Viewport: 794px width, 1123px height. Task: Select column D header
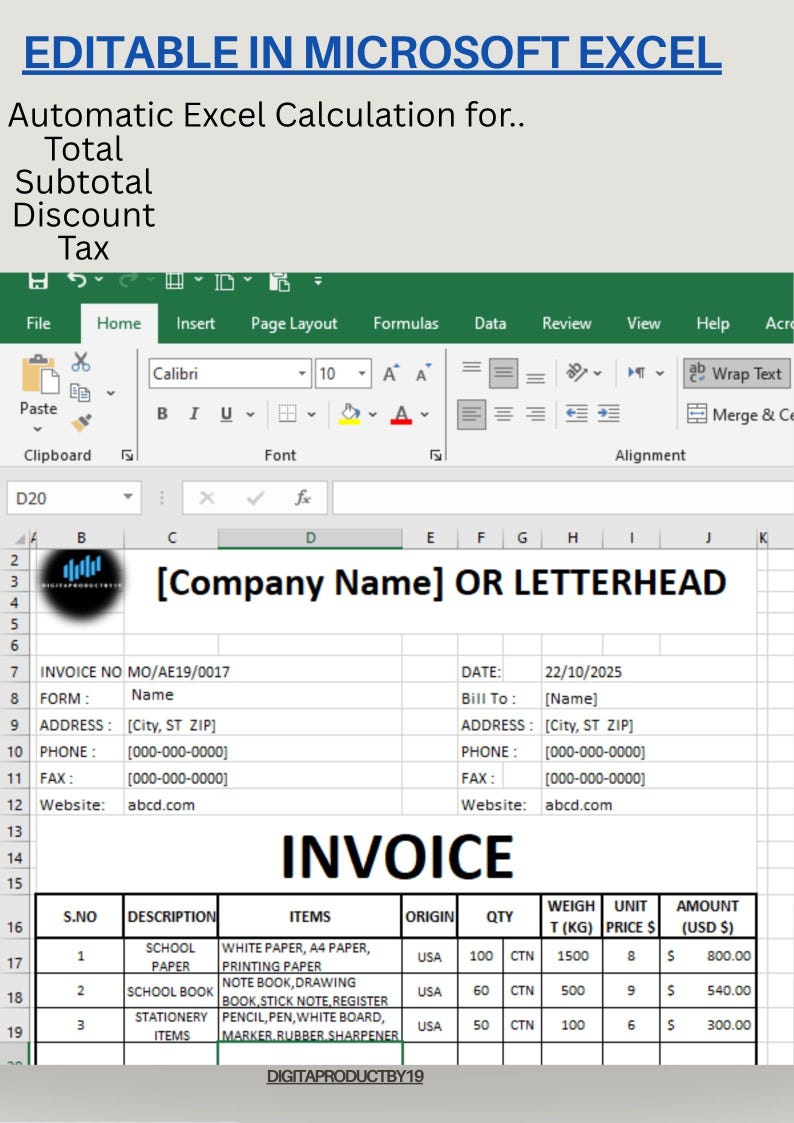(x=310, y=538)
